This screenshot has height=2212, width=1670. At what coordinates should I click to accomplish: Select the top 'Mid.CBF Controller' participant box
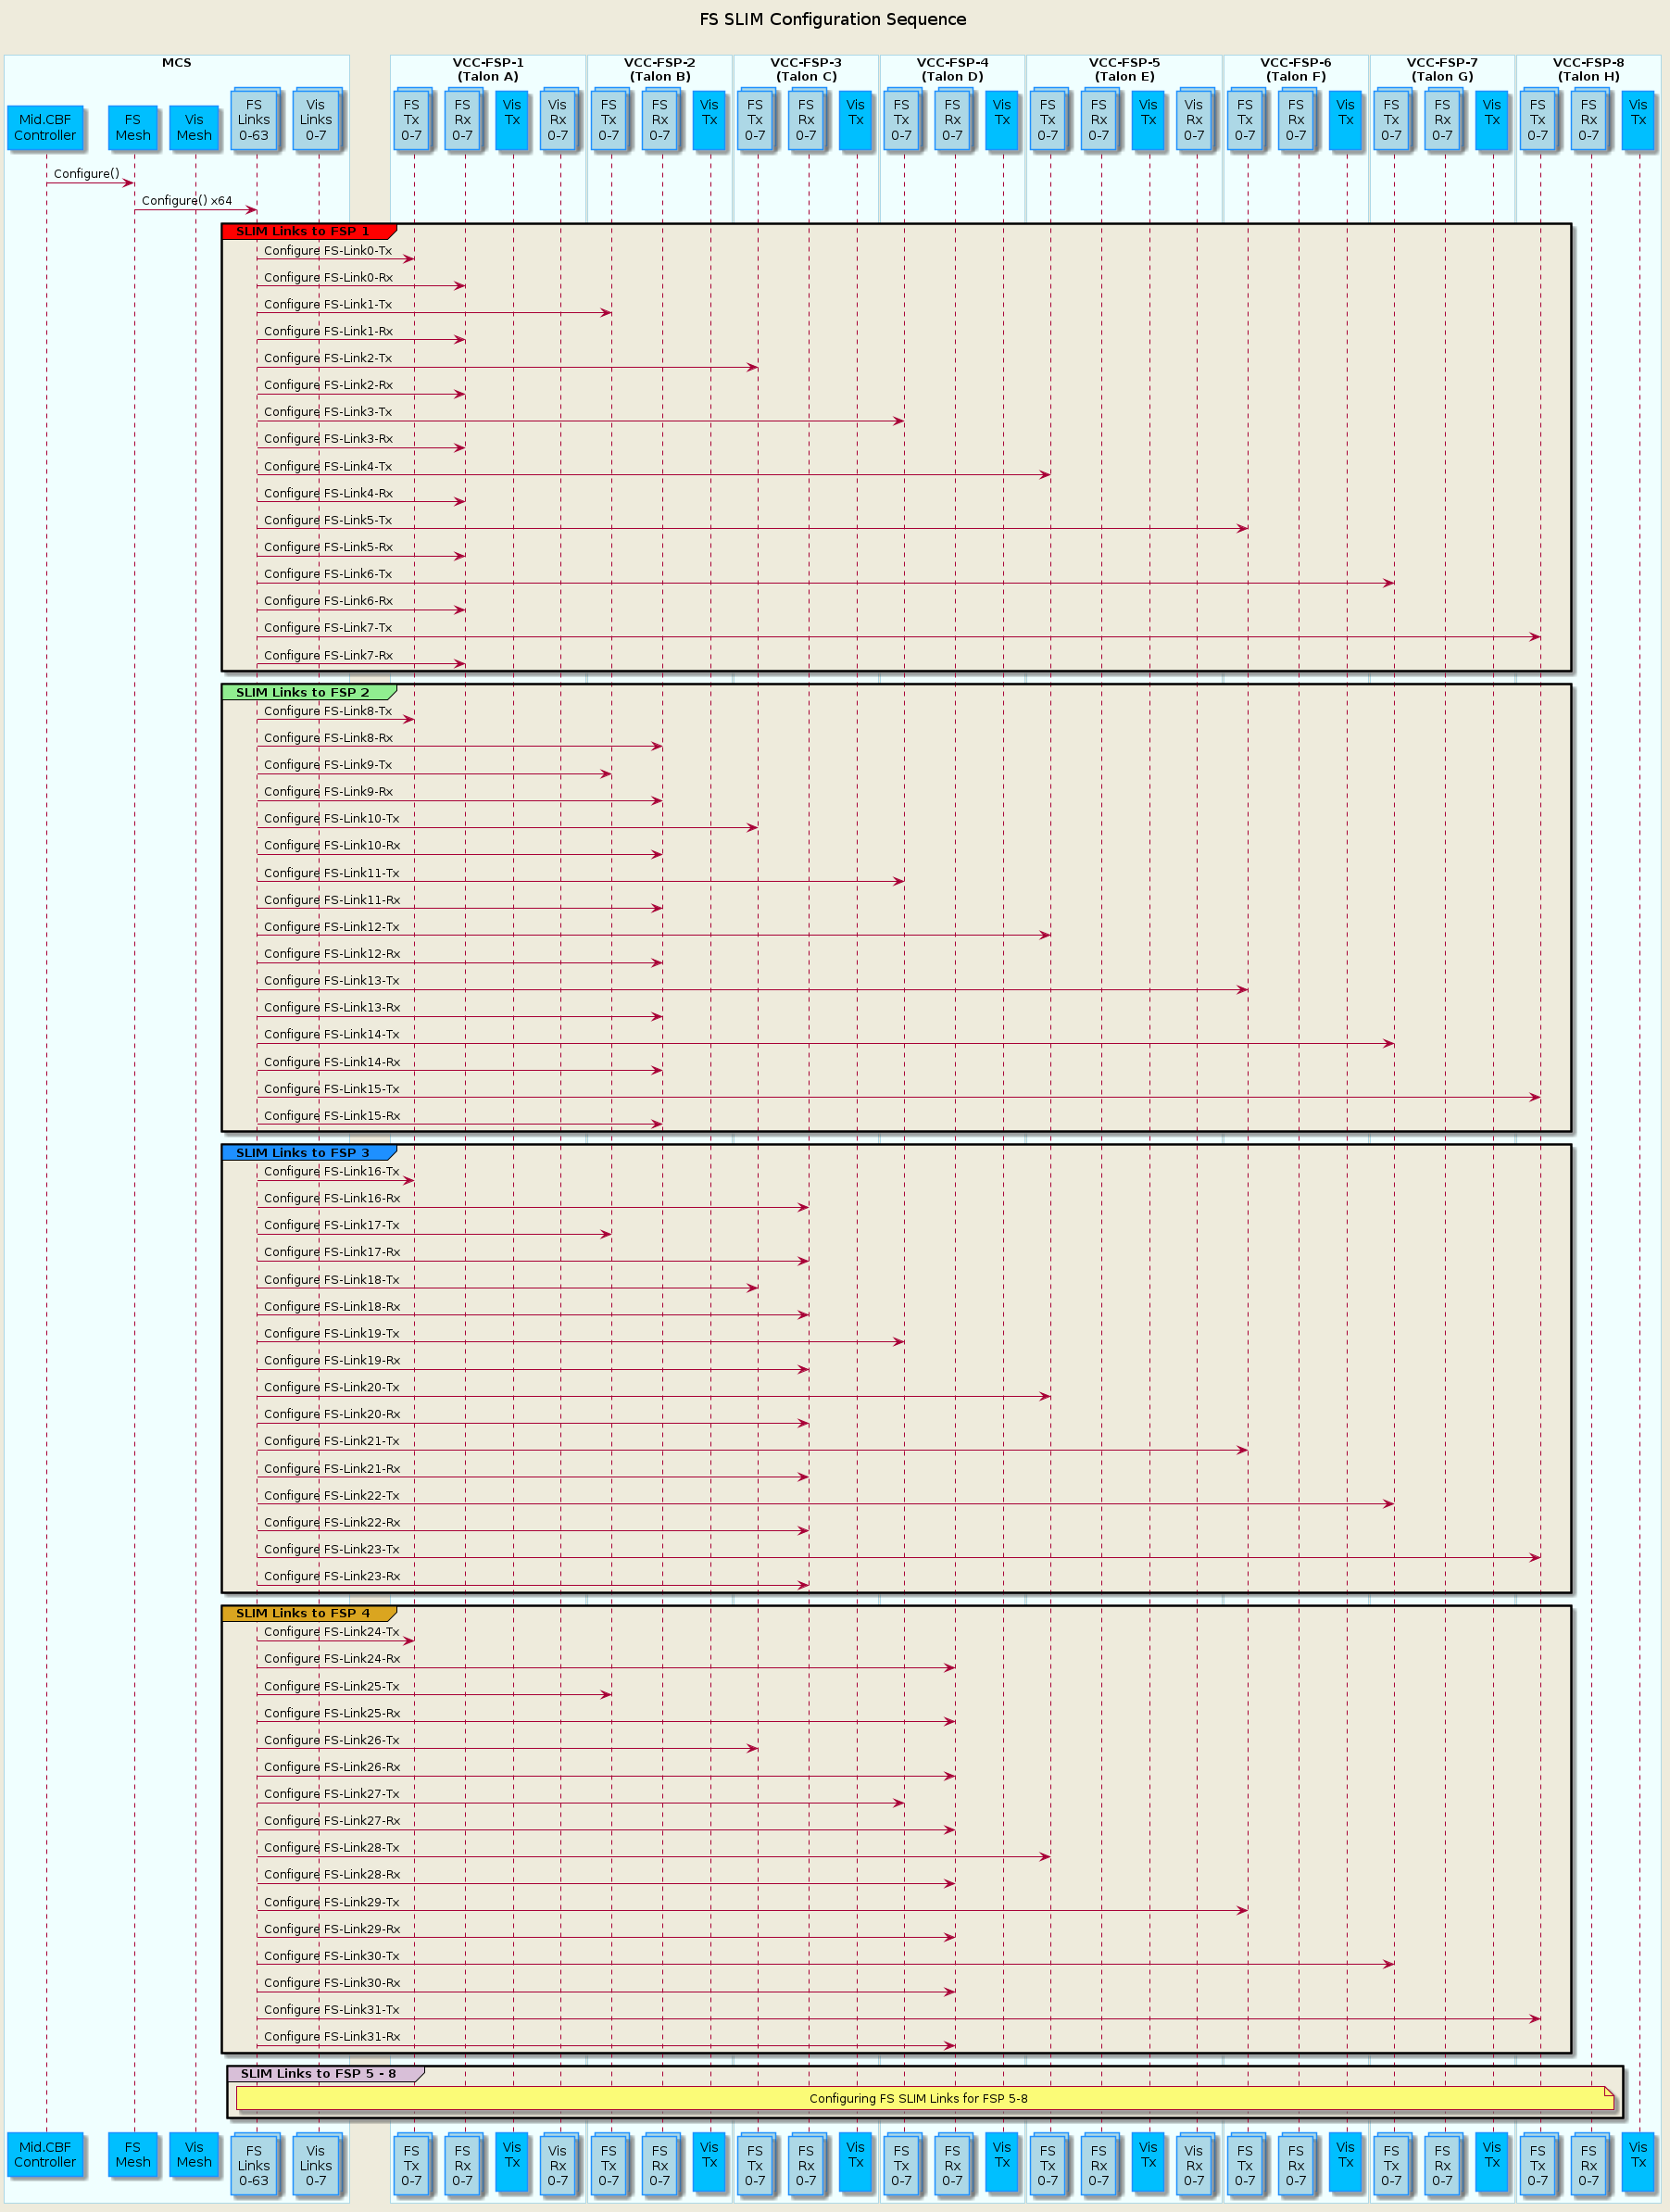tap(45, 127)
